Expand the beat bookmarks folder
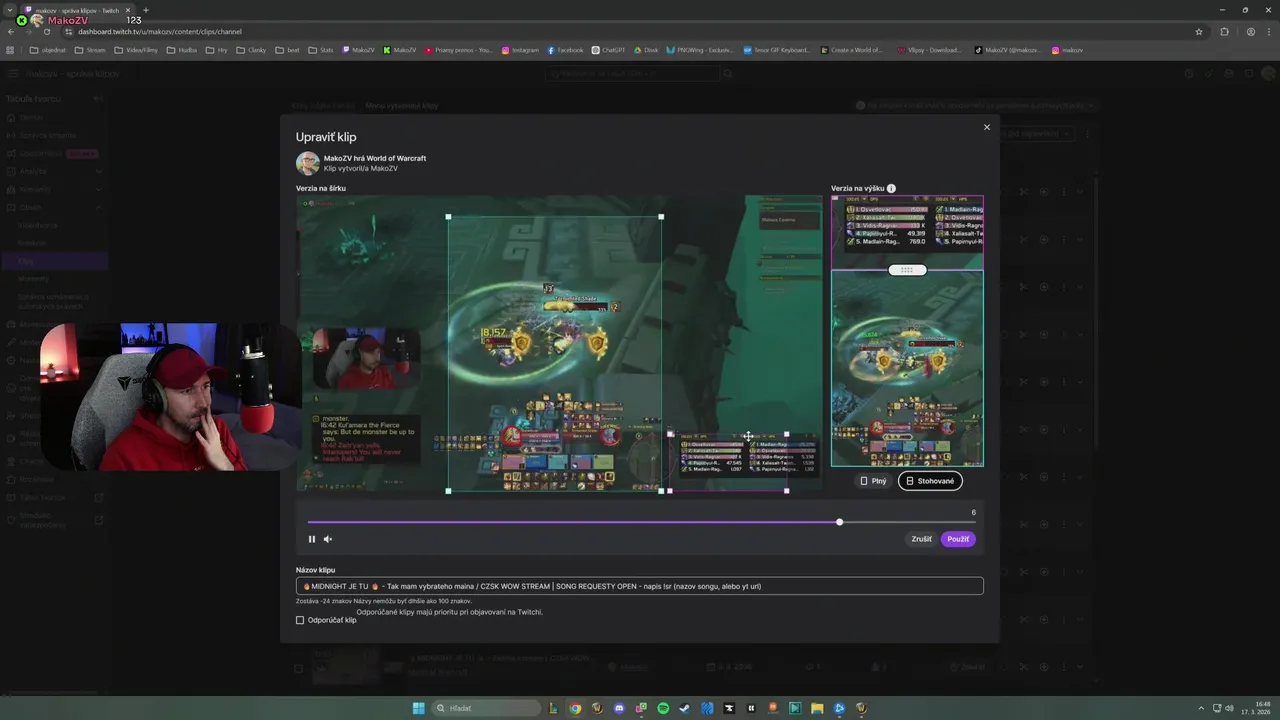The image size is (1280, 720). (288, 50)
